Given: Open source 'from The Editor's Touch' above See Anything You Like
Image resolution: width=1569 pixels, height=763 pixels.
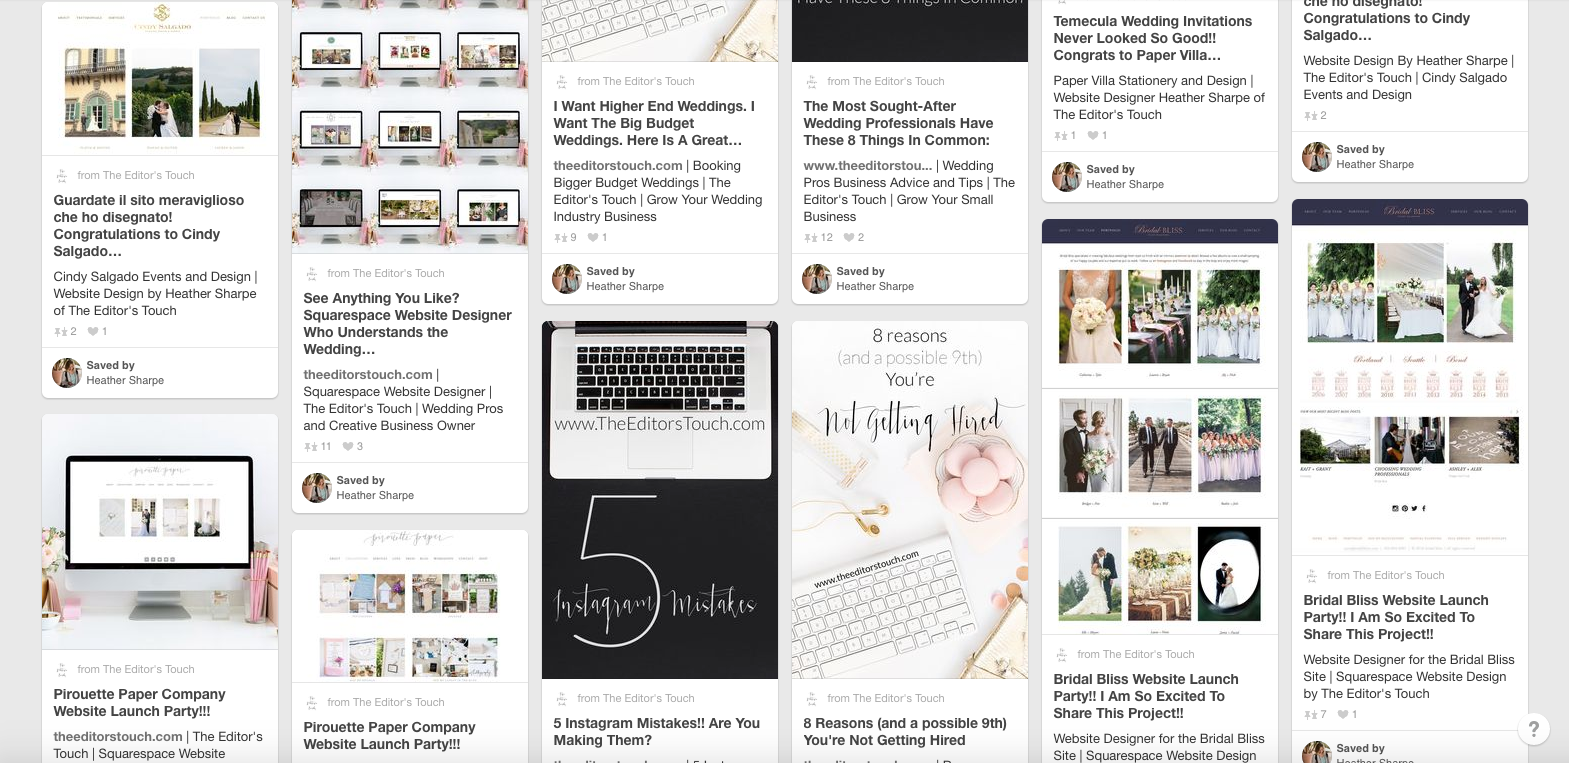Looking at the screenshot, I should (385, 273).
